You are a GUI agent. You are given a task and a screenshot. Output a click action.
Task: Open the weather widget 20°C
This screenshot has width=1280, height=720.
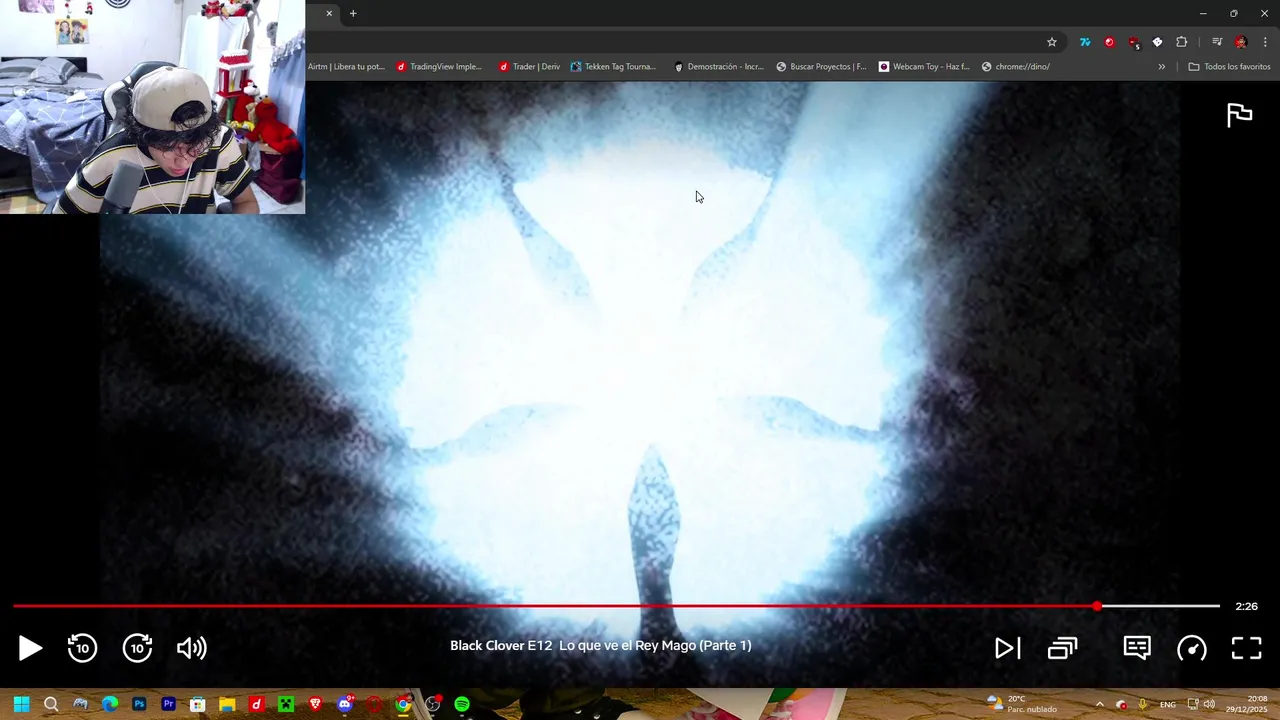(x=1022, y=704)
